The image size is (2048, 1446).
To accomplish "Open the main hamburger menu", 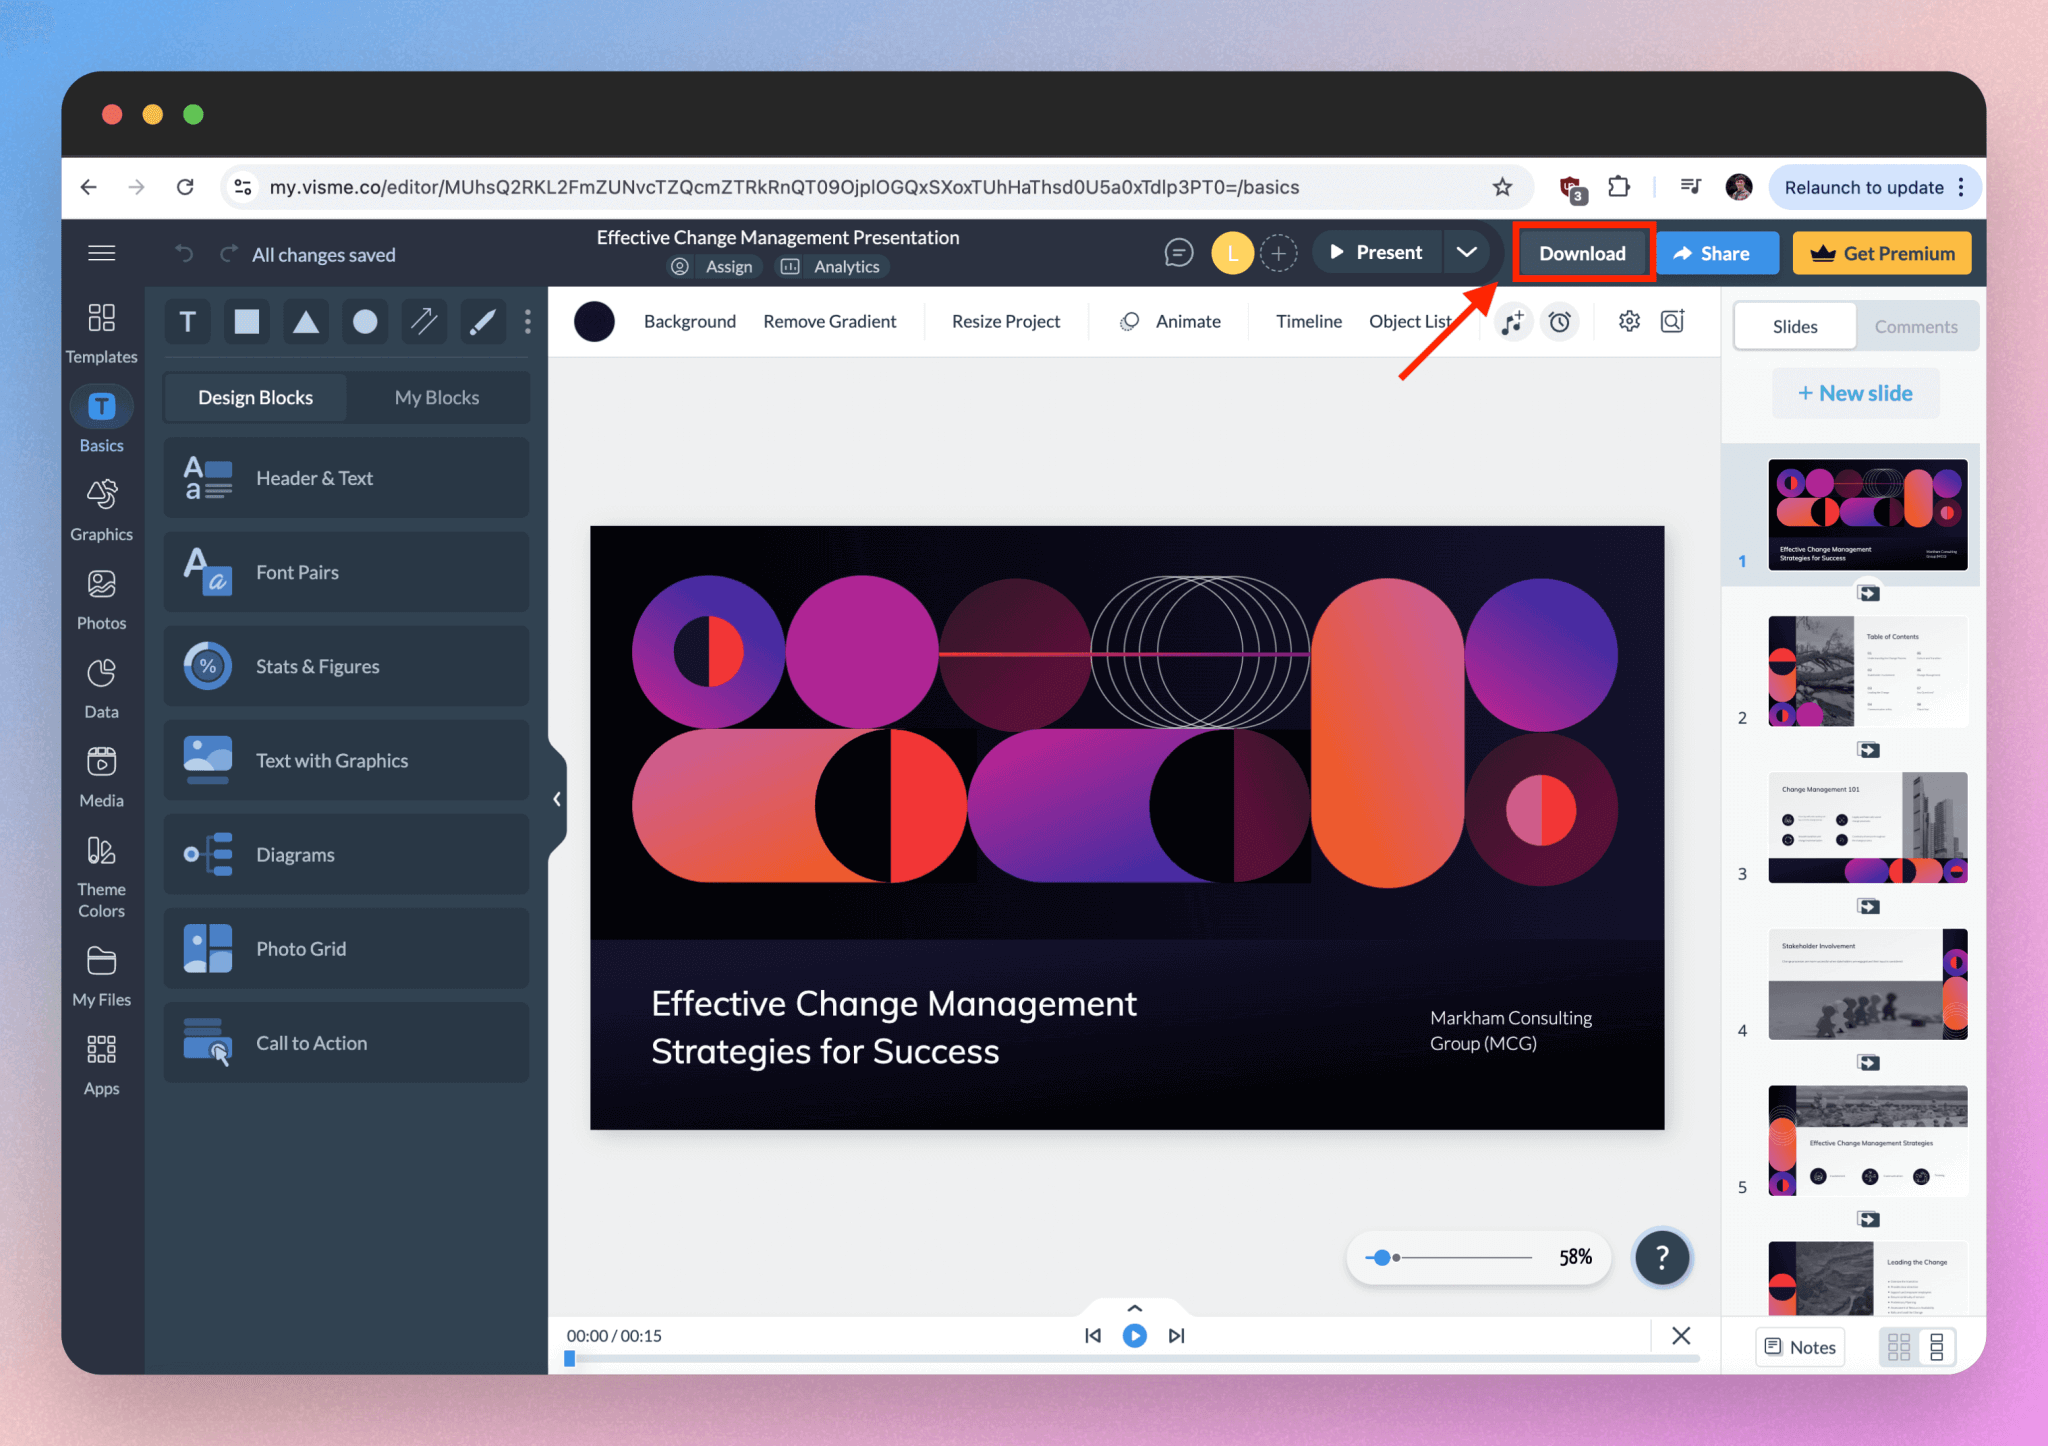I will point(101,253).
